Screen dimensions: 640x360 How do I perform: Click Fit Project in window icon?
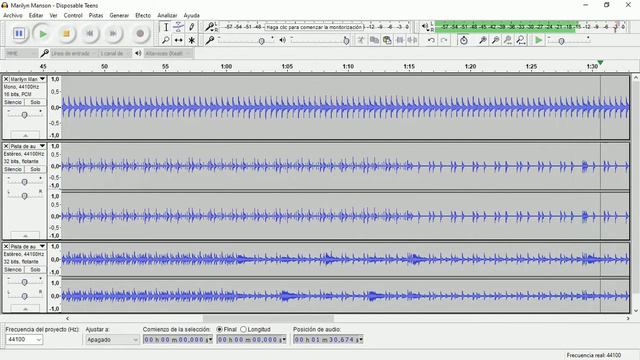[x=521, y=40]
